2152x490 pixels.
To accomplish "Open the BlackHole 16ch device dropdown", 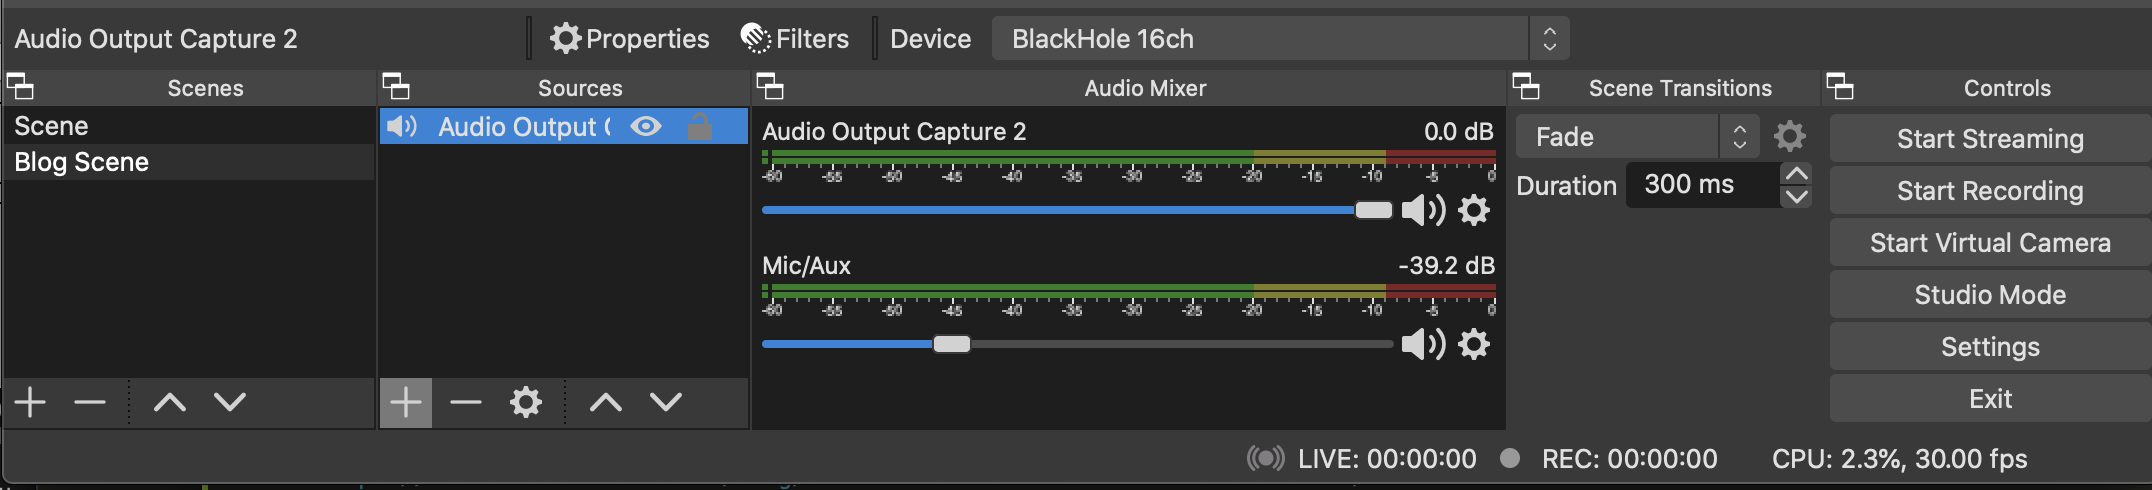I will (x=1280, y=39).
